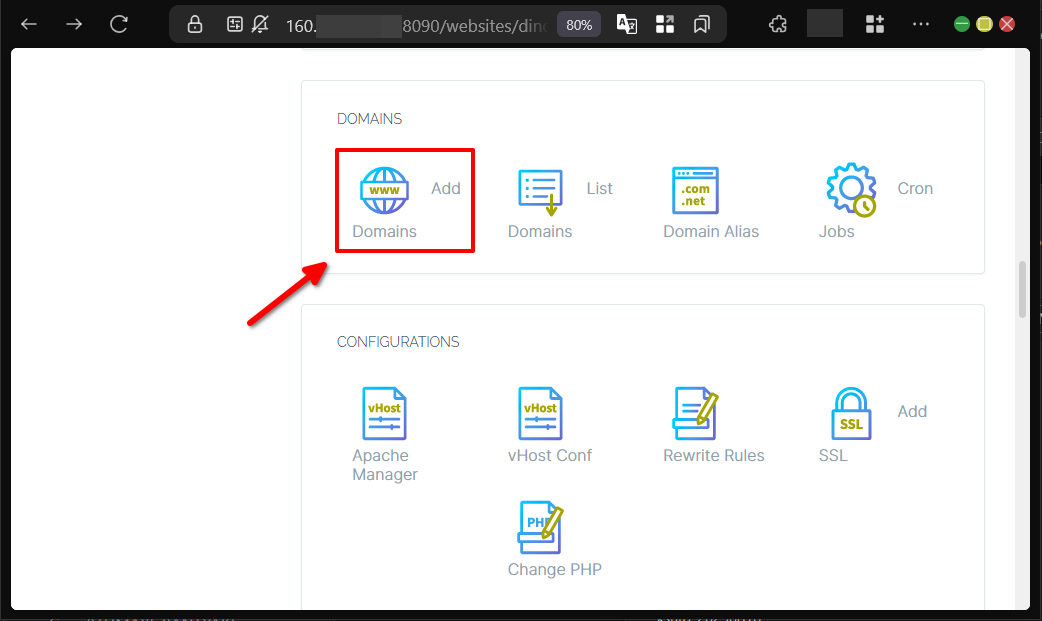Open the Change PHP icon
Viewport: 1042px width, 621px height.
pos(540,528)
